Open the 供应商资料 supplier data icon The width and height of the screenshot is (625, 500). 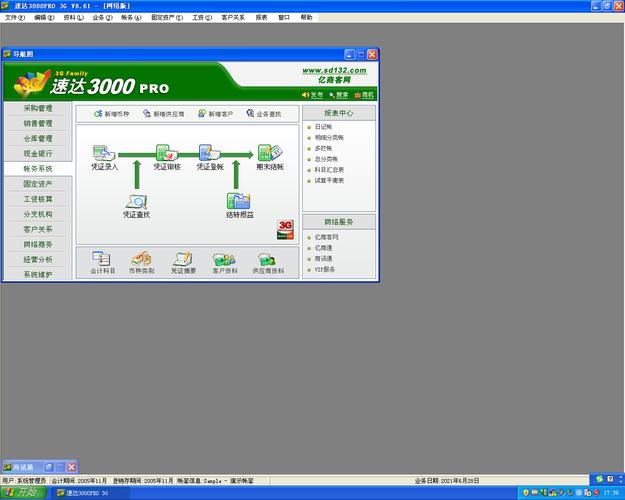[x=268, y=262]
